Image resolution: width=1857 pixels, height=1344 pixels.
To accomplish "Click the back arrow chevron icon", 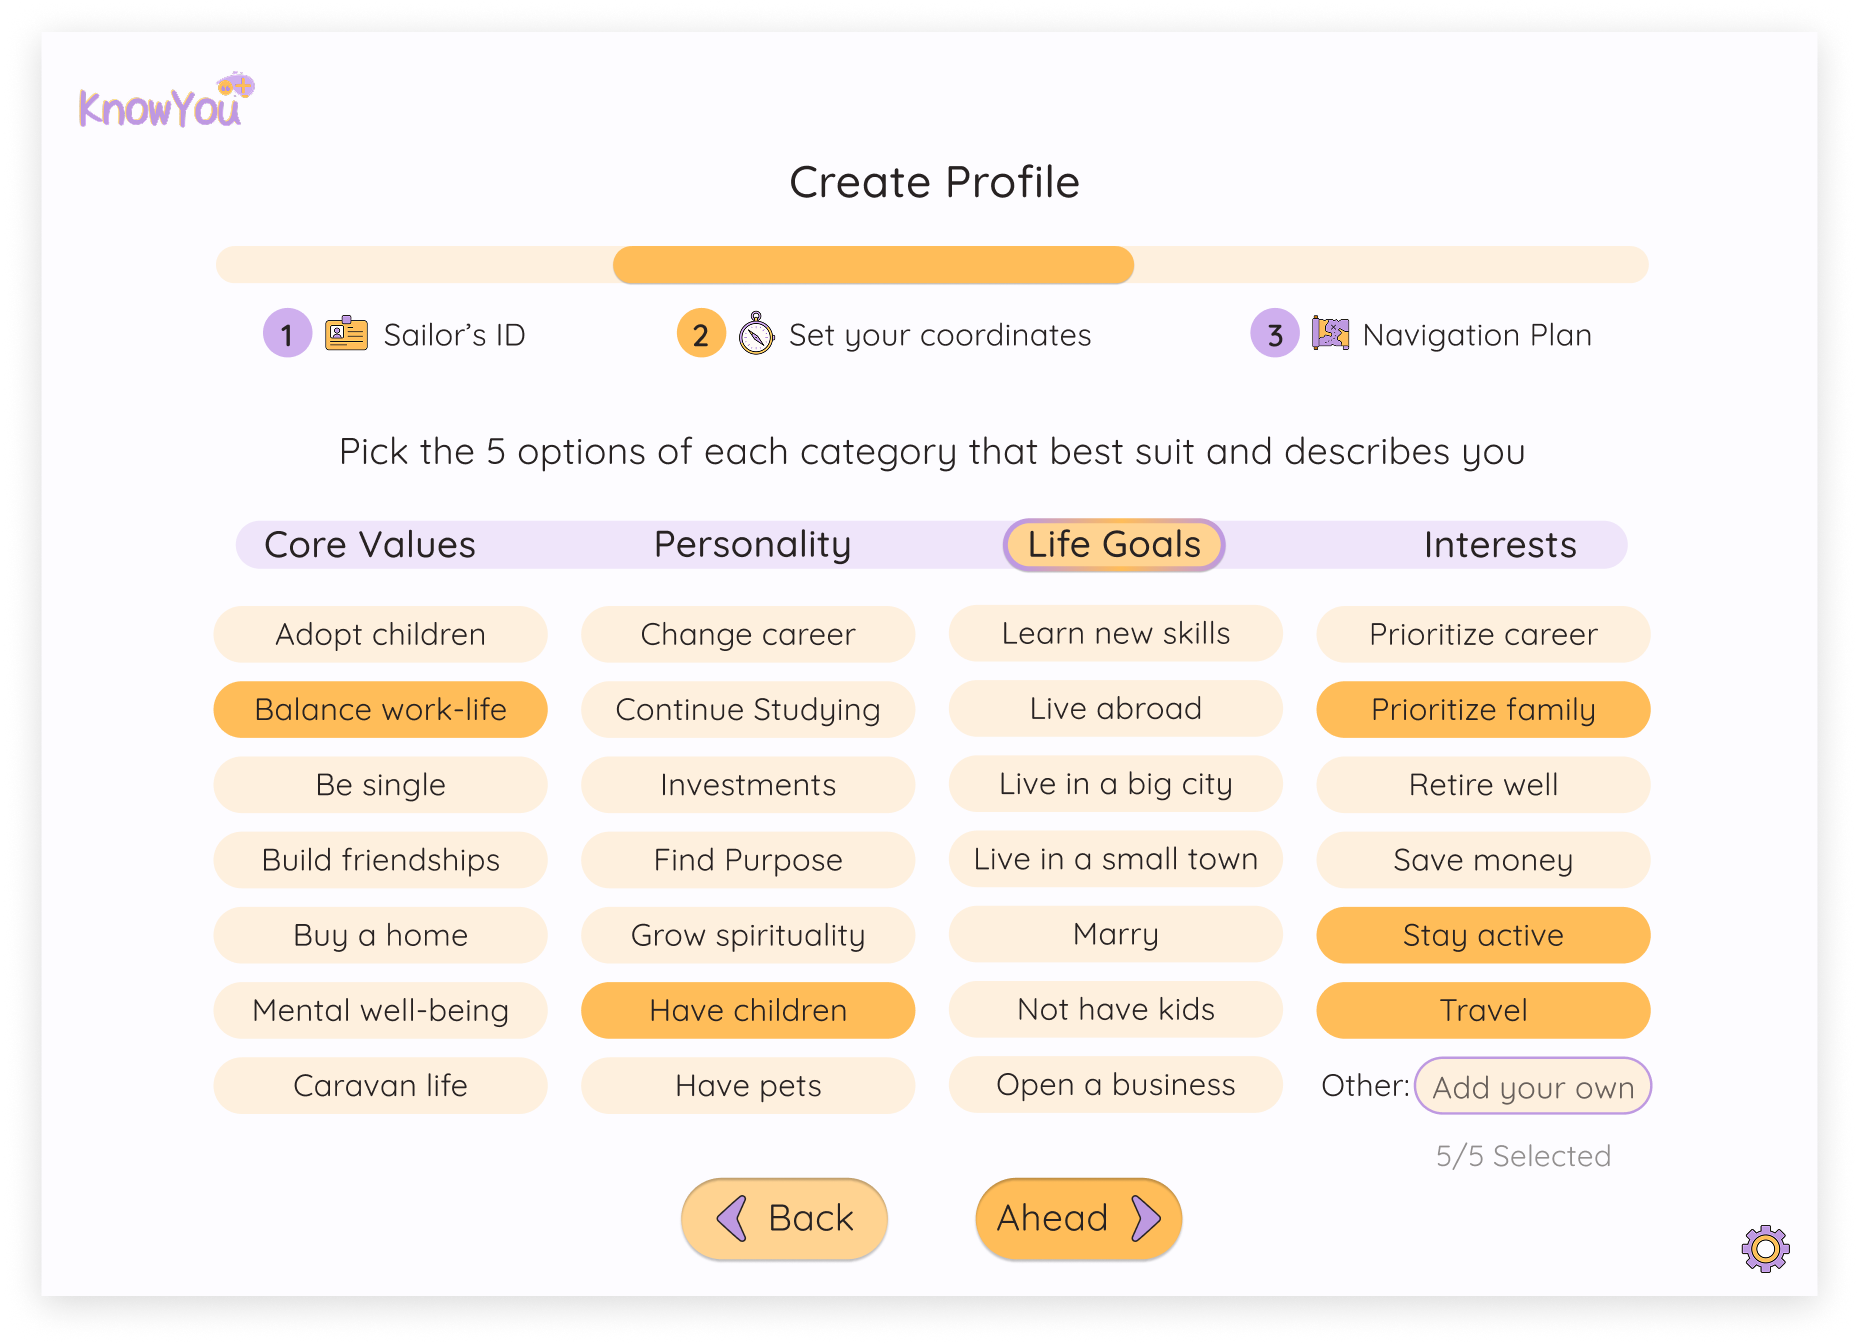I will pos(731,1218).
